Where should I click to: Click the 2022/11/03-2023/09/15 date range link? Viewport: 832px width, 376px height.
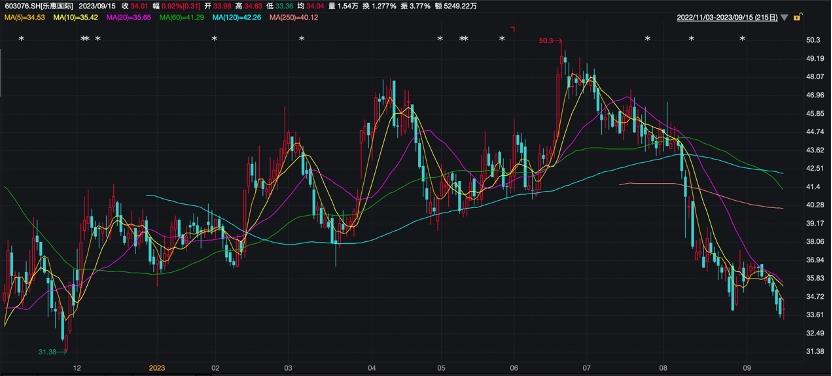[x=727, y=18]
